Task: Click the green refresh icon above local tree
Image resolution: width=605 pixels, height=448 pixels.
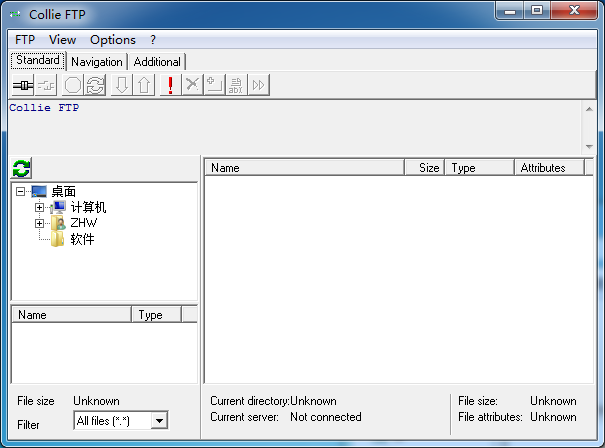Action: [x=22, y=168]
